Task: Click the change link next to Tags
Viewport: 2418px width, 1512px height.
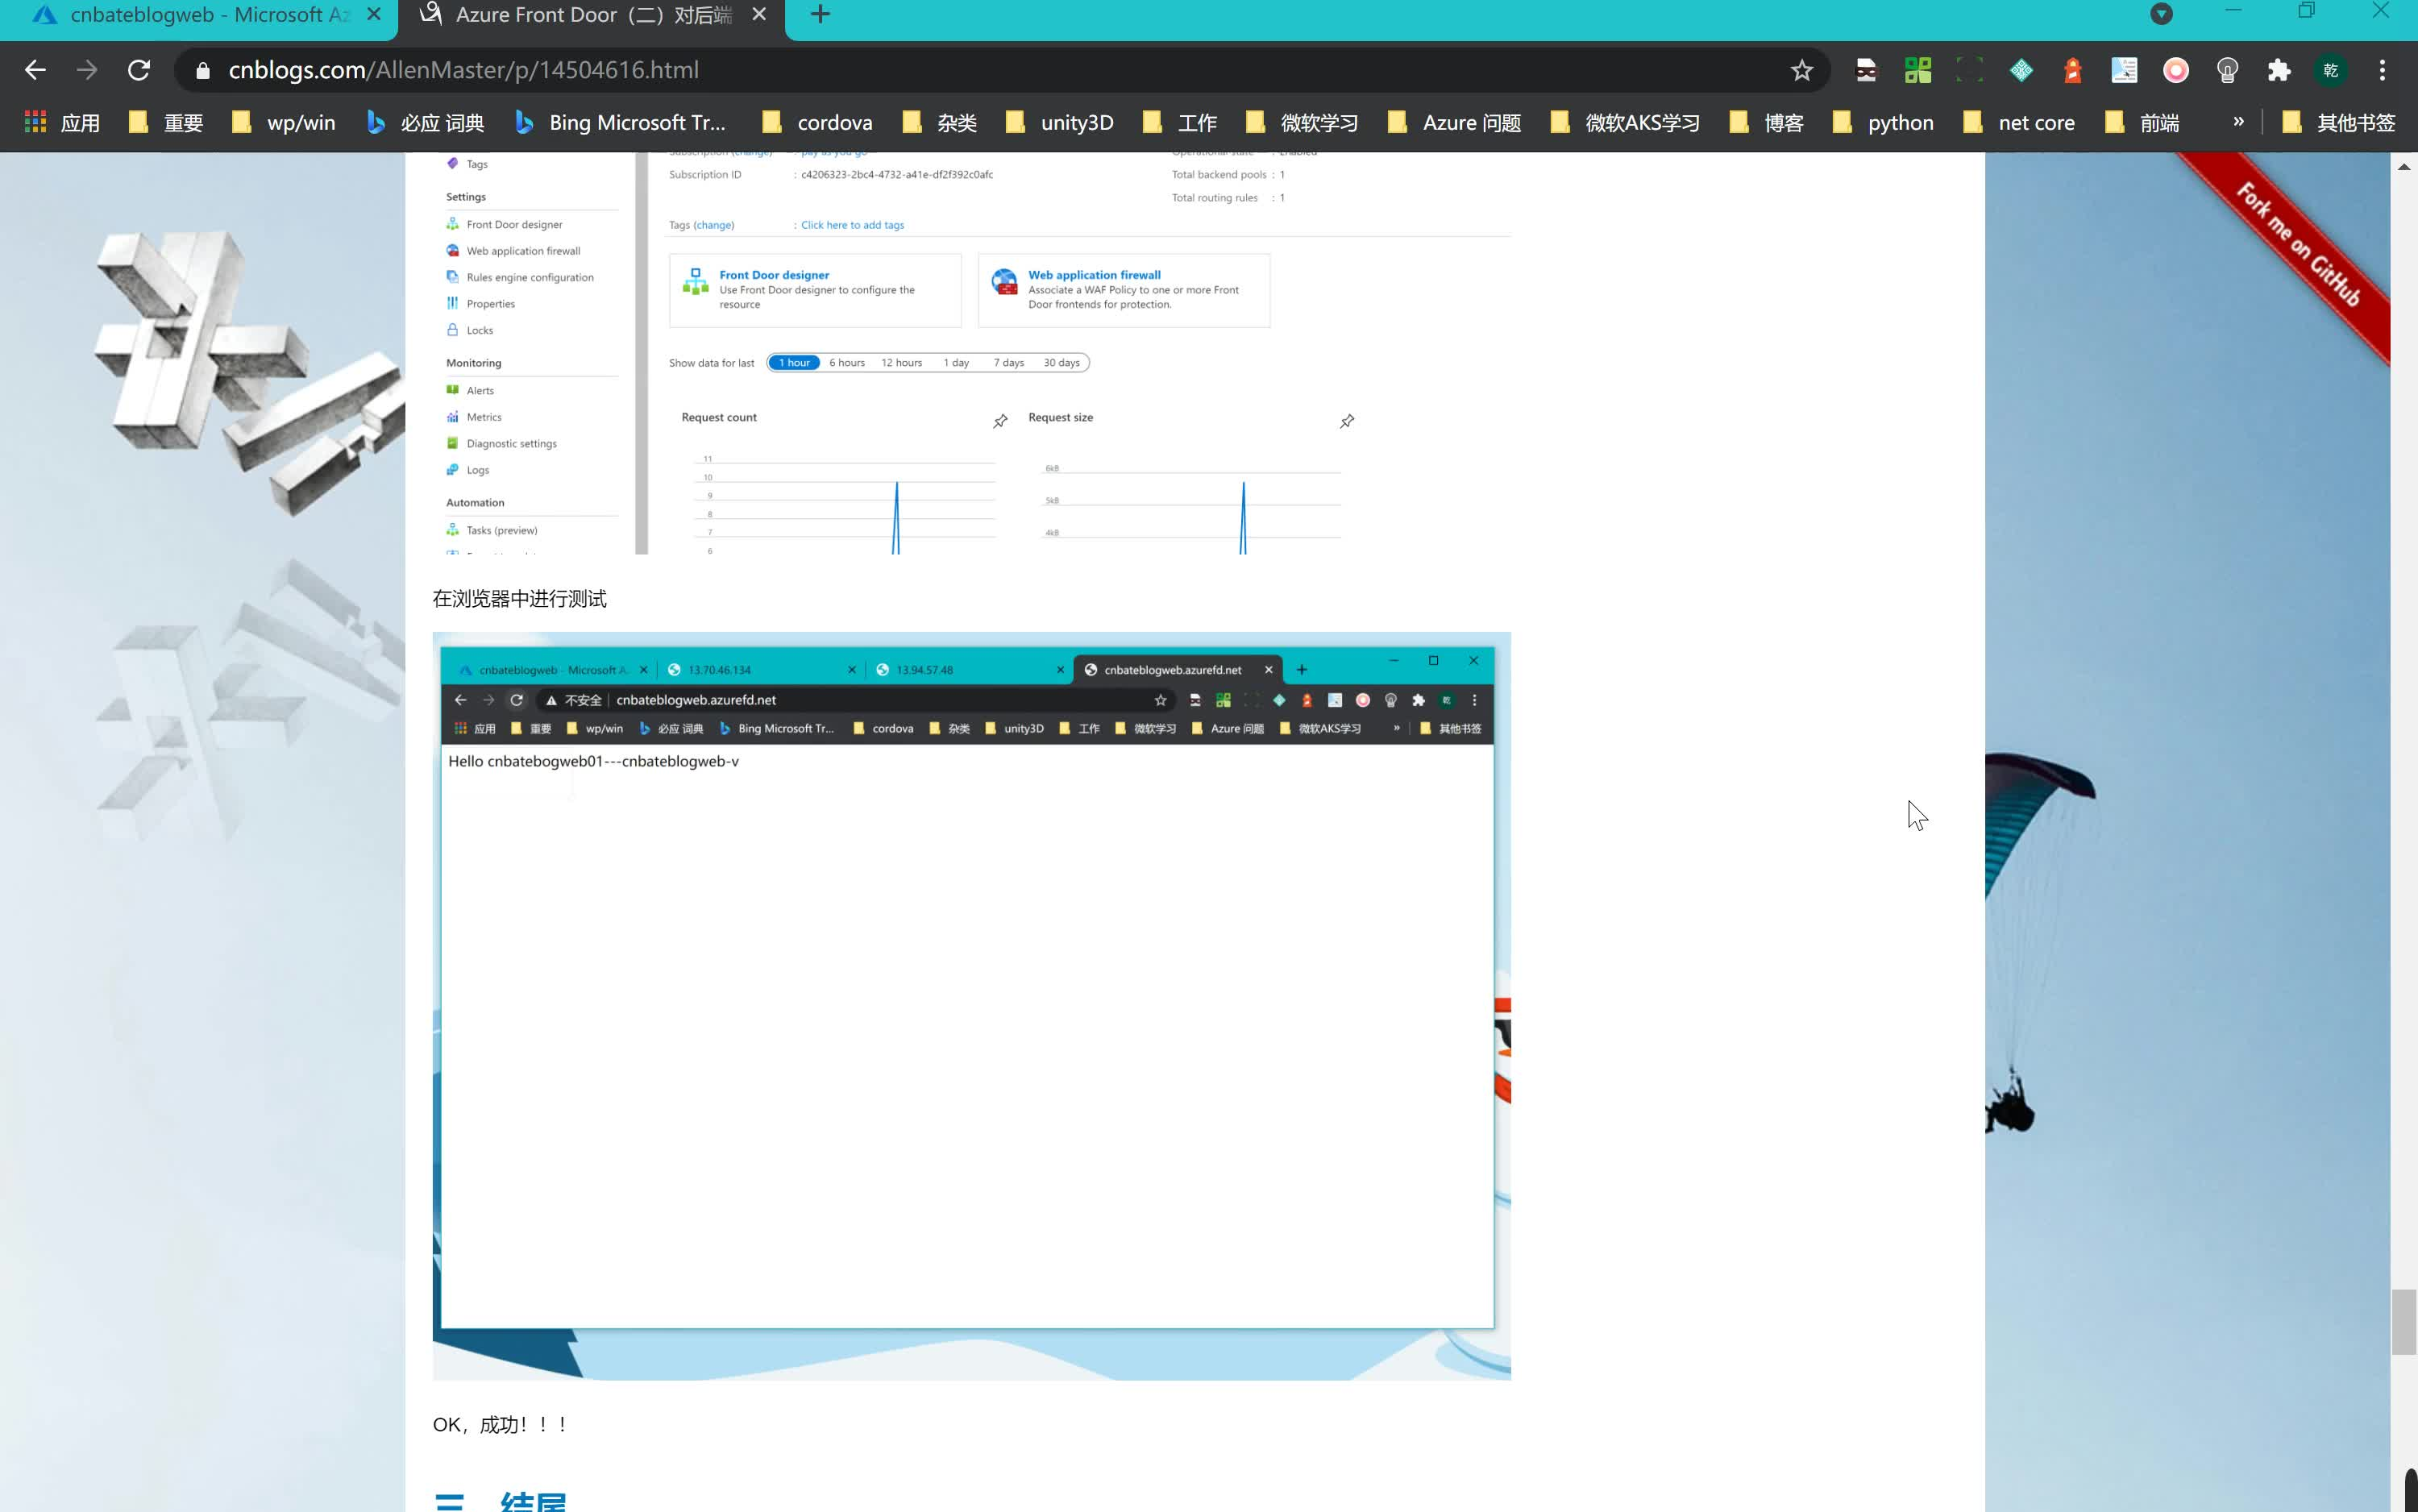Action: (x=715, y=224)
